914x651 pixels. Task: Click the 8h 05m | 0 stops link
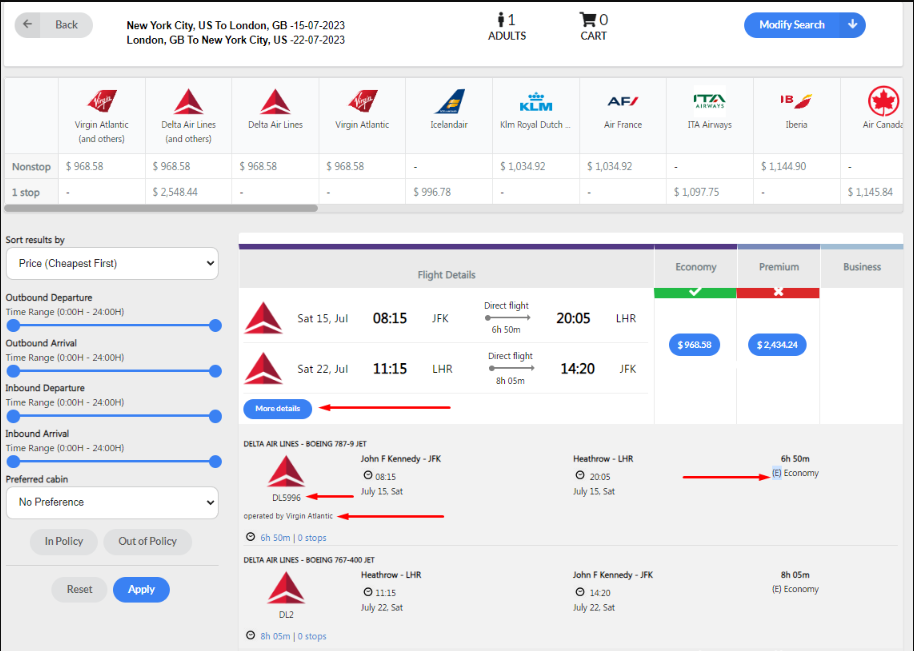[293, 636]
